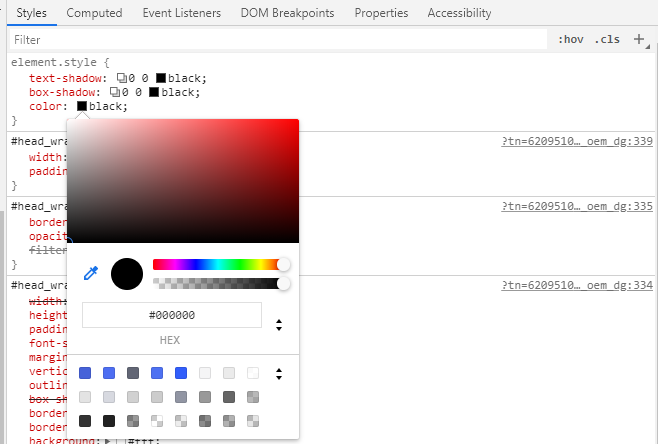The height and width of the screenshot is (444, 658).
Task: Toggle the .cls element classes panel
Action: [x=607, y=39]
